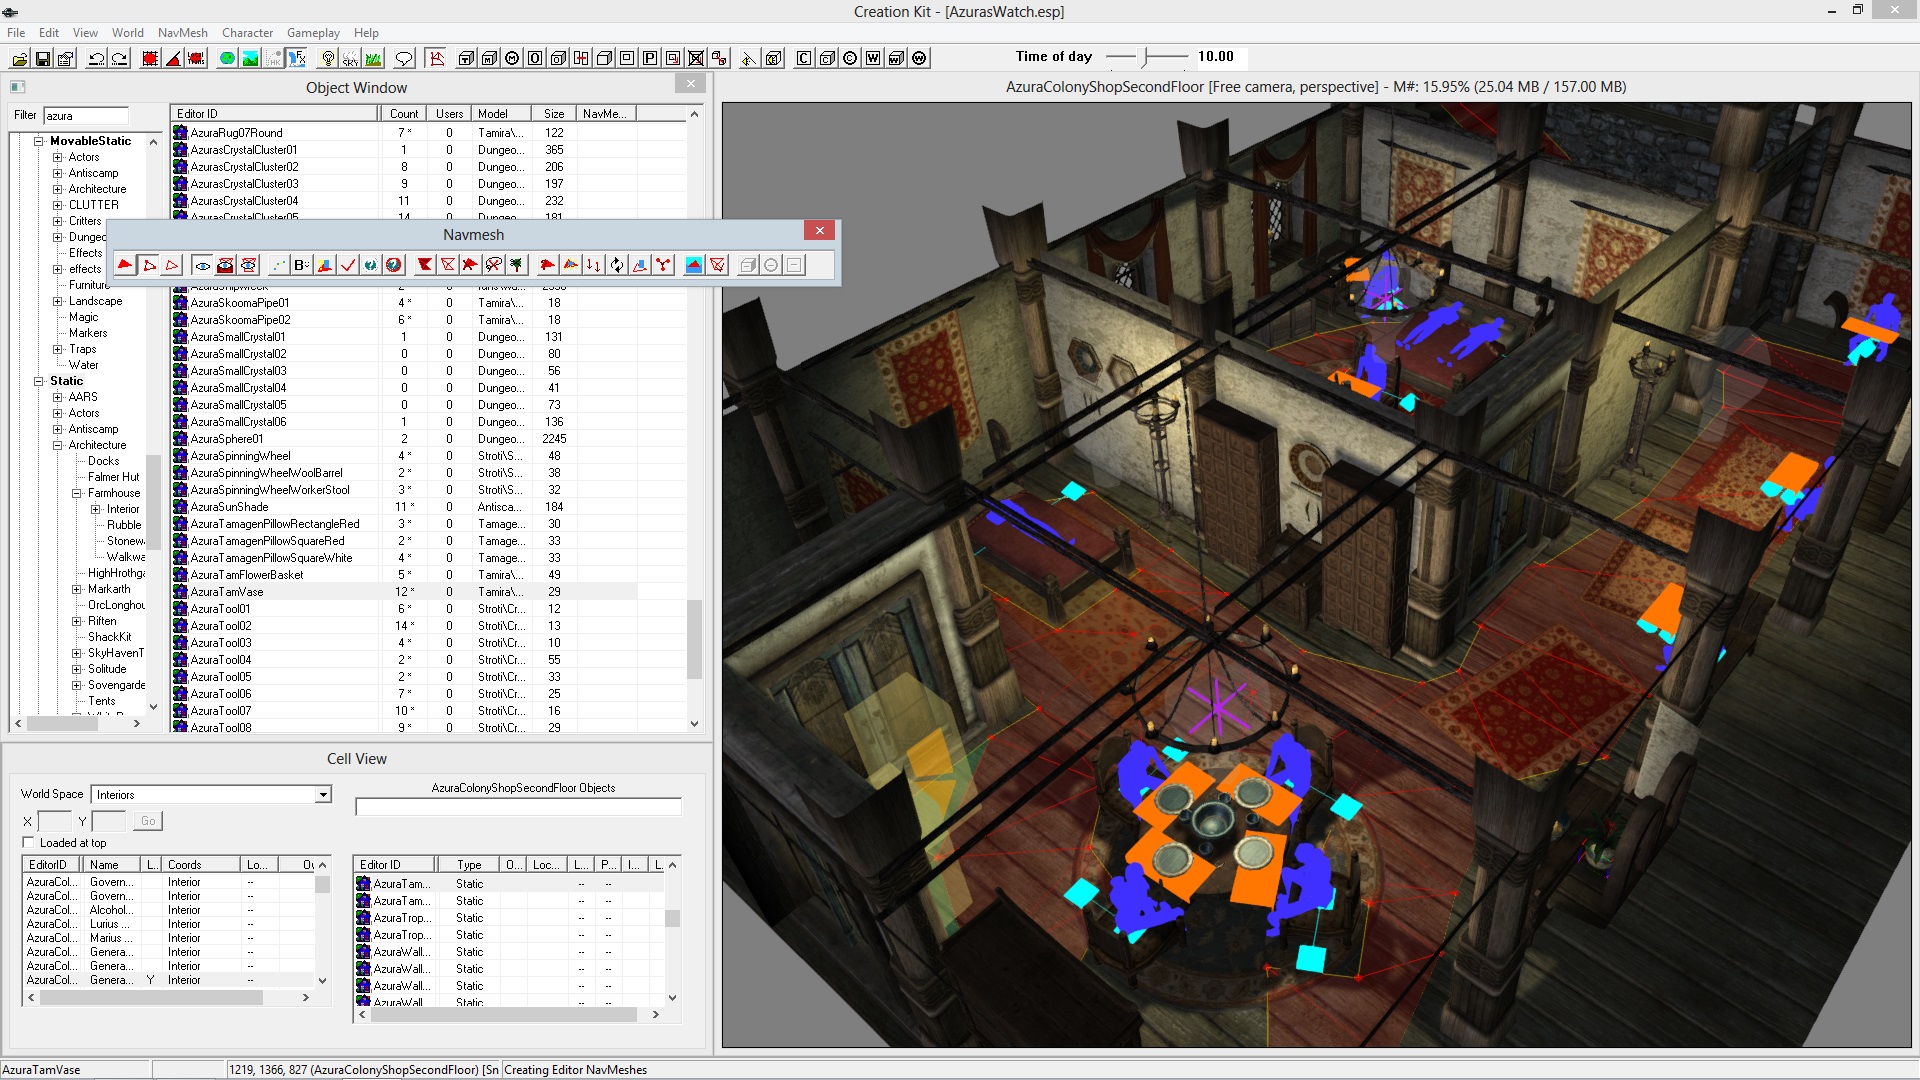Click the Go button in Cell View
The width and height of the screenshot is (1920, 1080).
click(148, 821)
